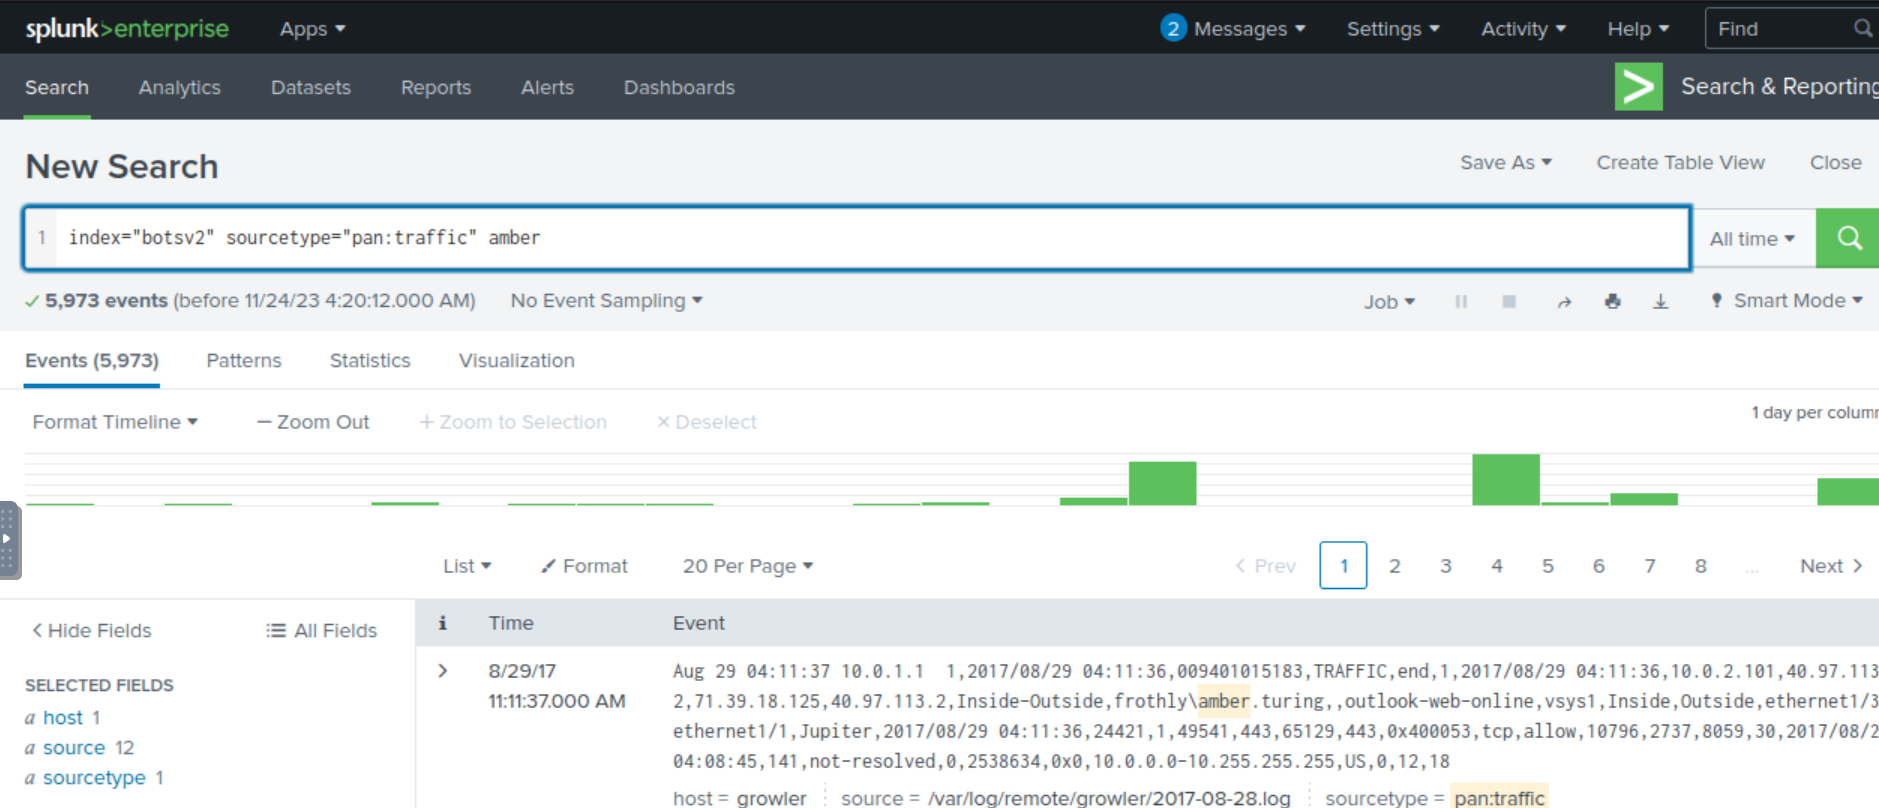This screenshot has height=808, width=1879.
Task: Click the growler host value
Action: click(771, 798)
